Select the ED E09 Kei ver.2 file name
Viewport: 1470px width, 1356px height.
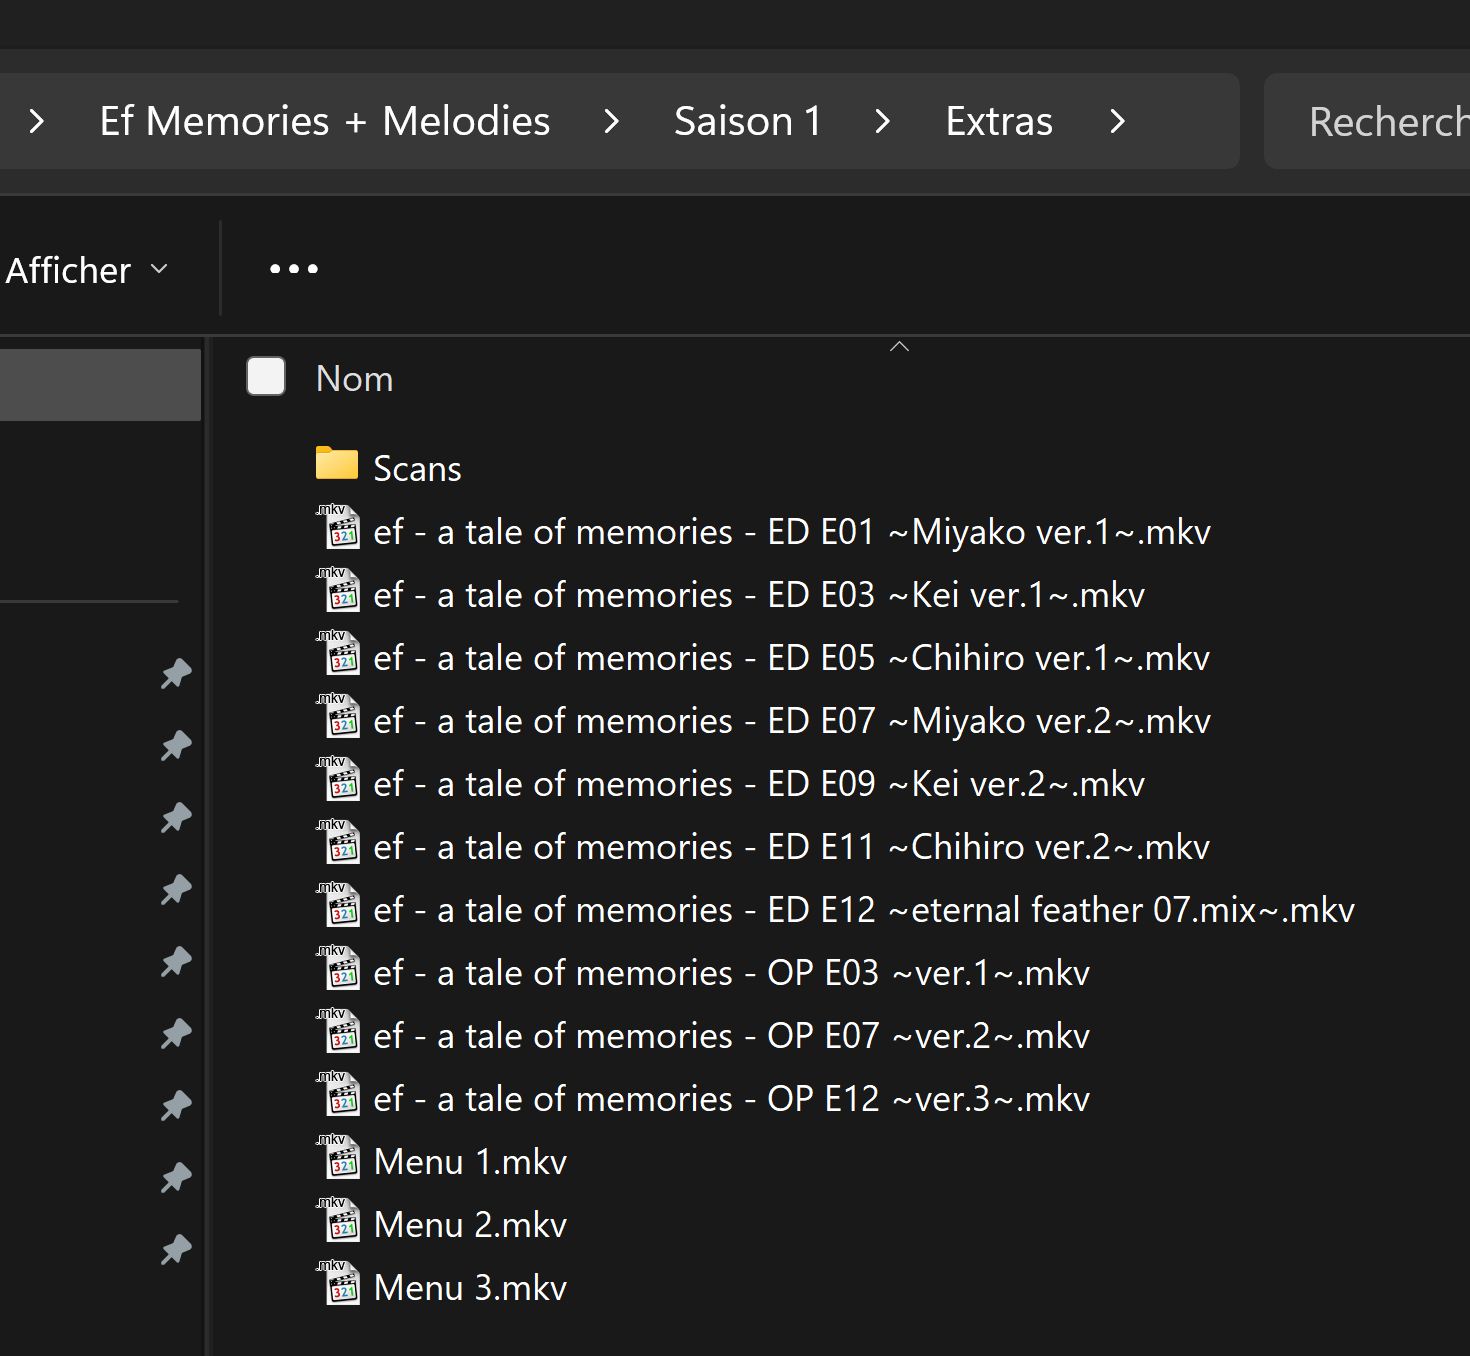coord(758,784)
